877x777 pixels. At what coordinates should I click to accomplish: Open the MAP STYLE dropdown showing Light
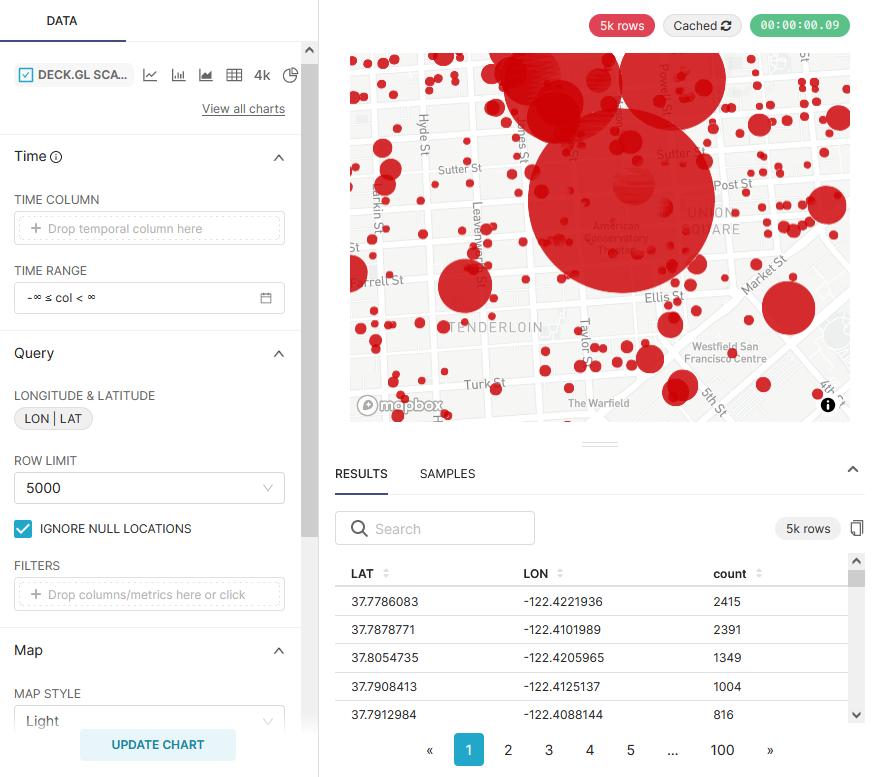tap(149, 721)
